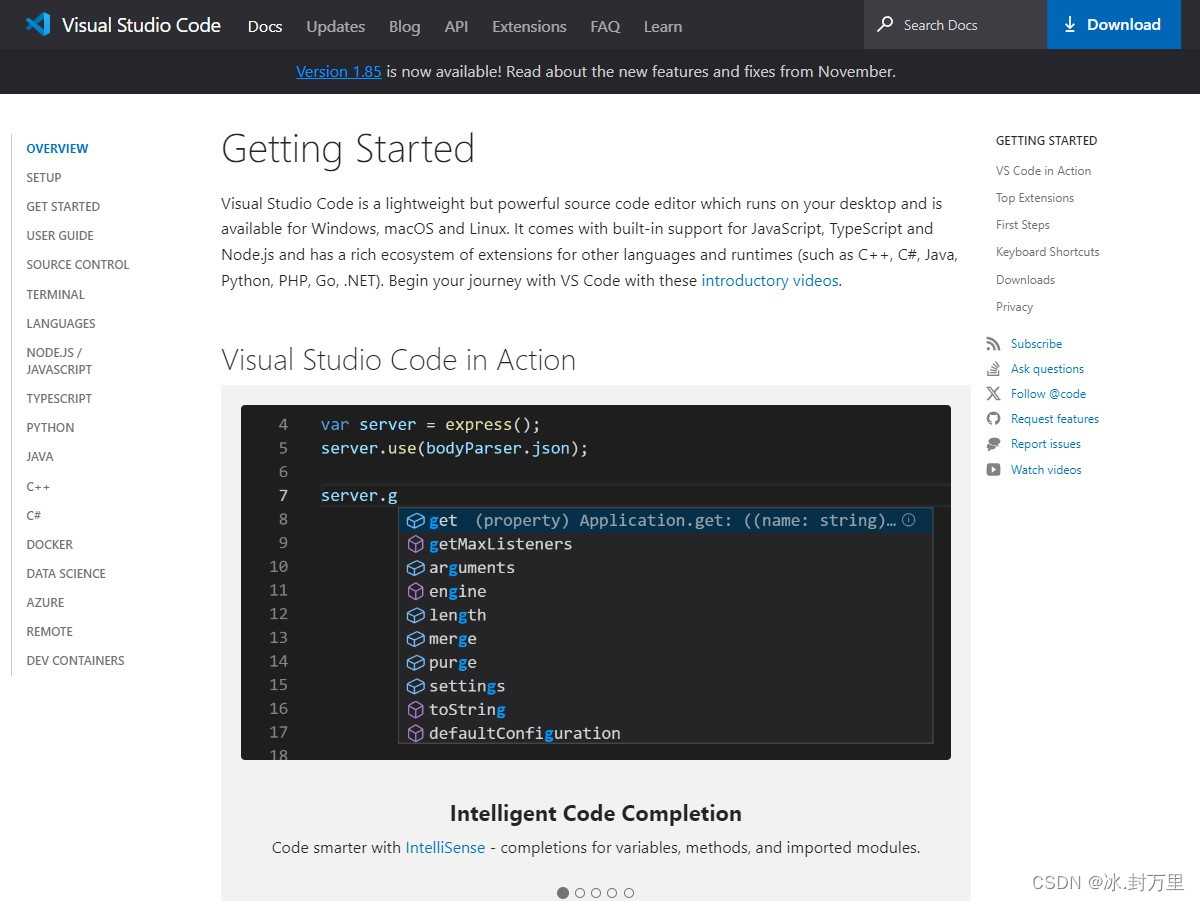Expand the Terminal sidebar section
The height and width of the screenshot is (901, 1200).
point(56,294)
